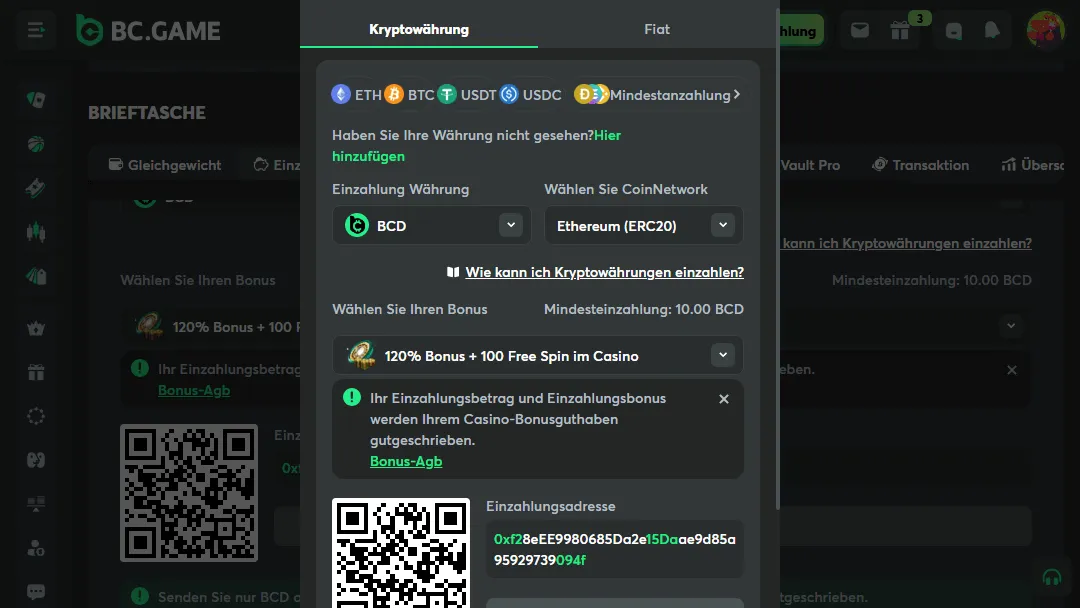
Task: Expand the 120% Bonus selection dropdown
Action: 538,355
